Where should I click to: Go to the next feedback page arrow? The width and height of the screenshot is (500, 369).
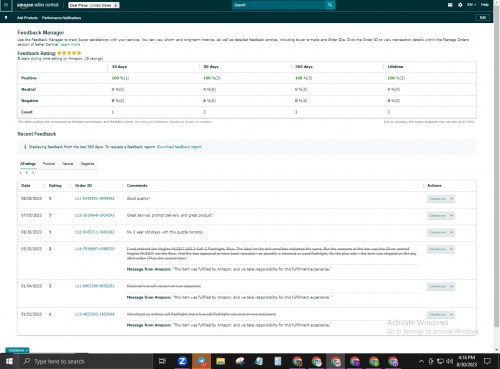pos(33,173)
